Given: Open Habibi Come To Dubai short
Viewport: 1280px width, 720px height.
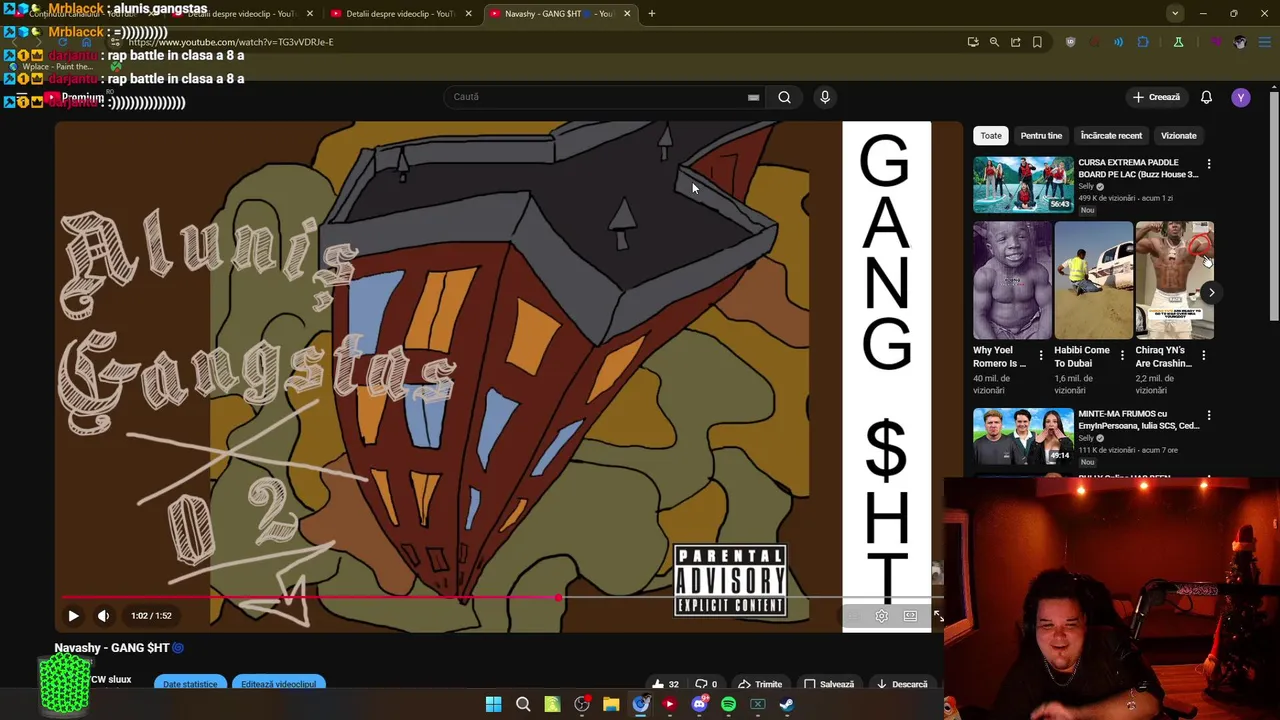Looking at the screenshot, I should [x=1093, y=281].
